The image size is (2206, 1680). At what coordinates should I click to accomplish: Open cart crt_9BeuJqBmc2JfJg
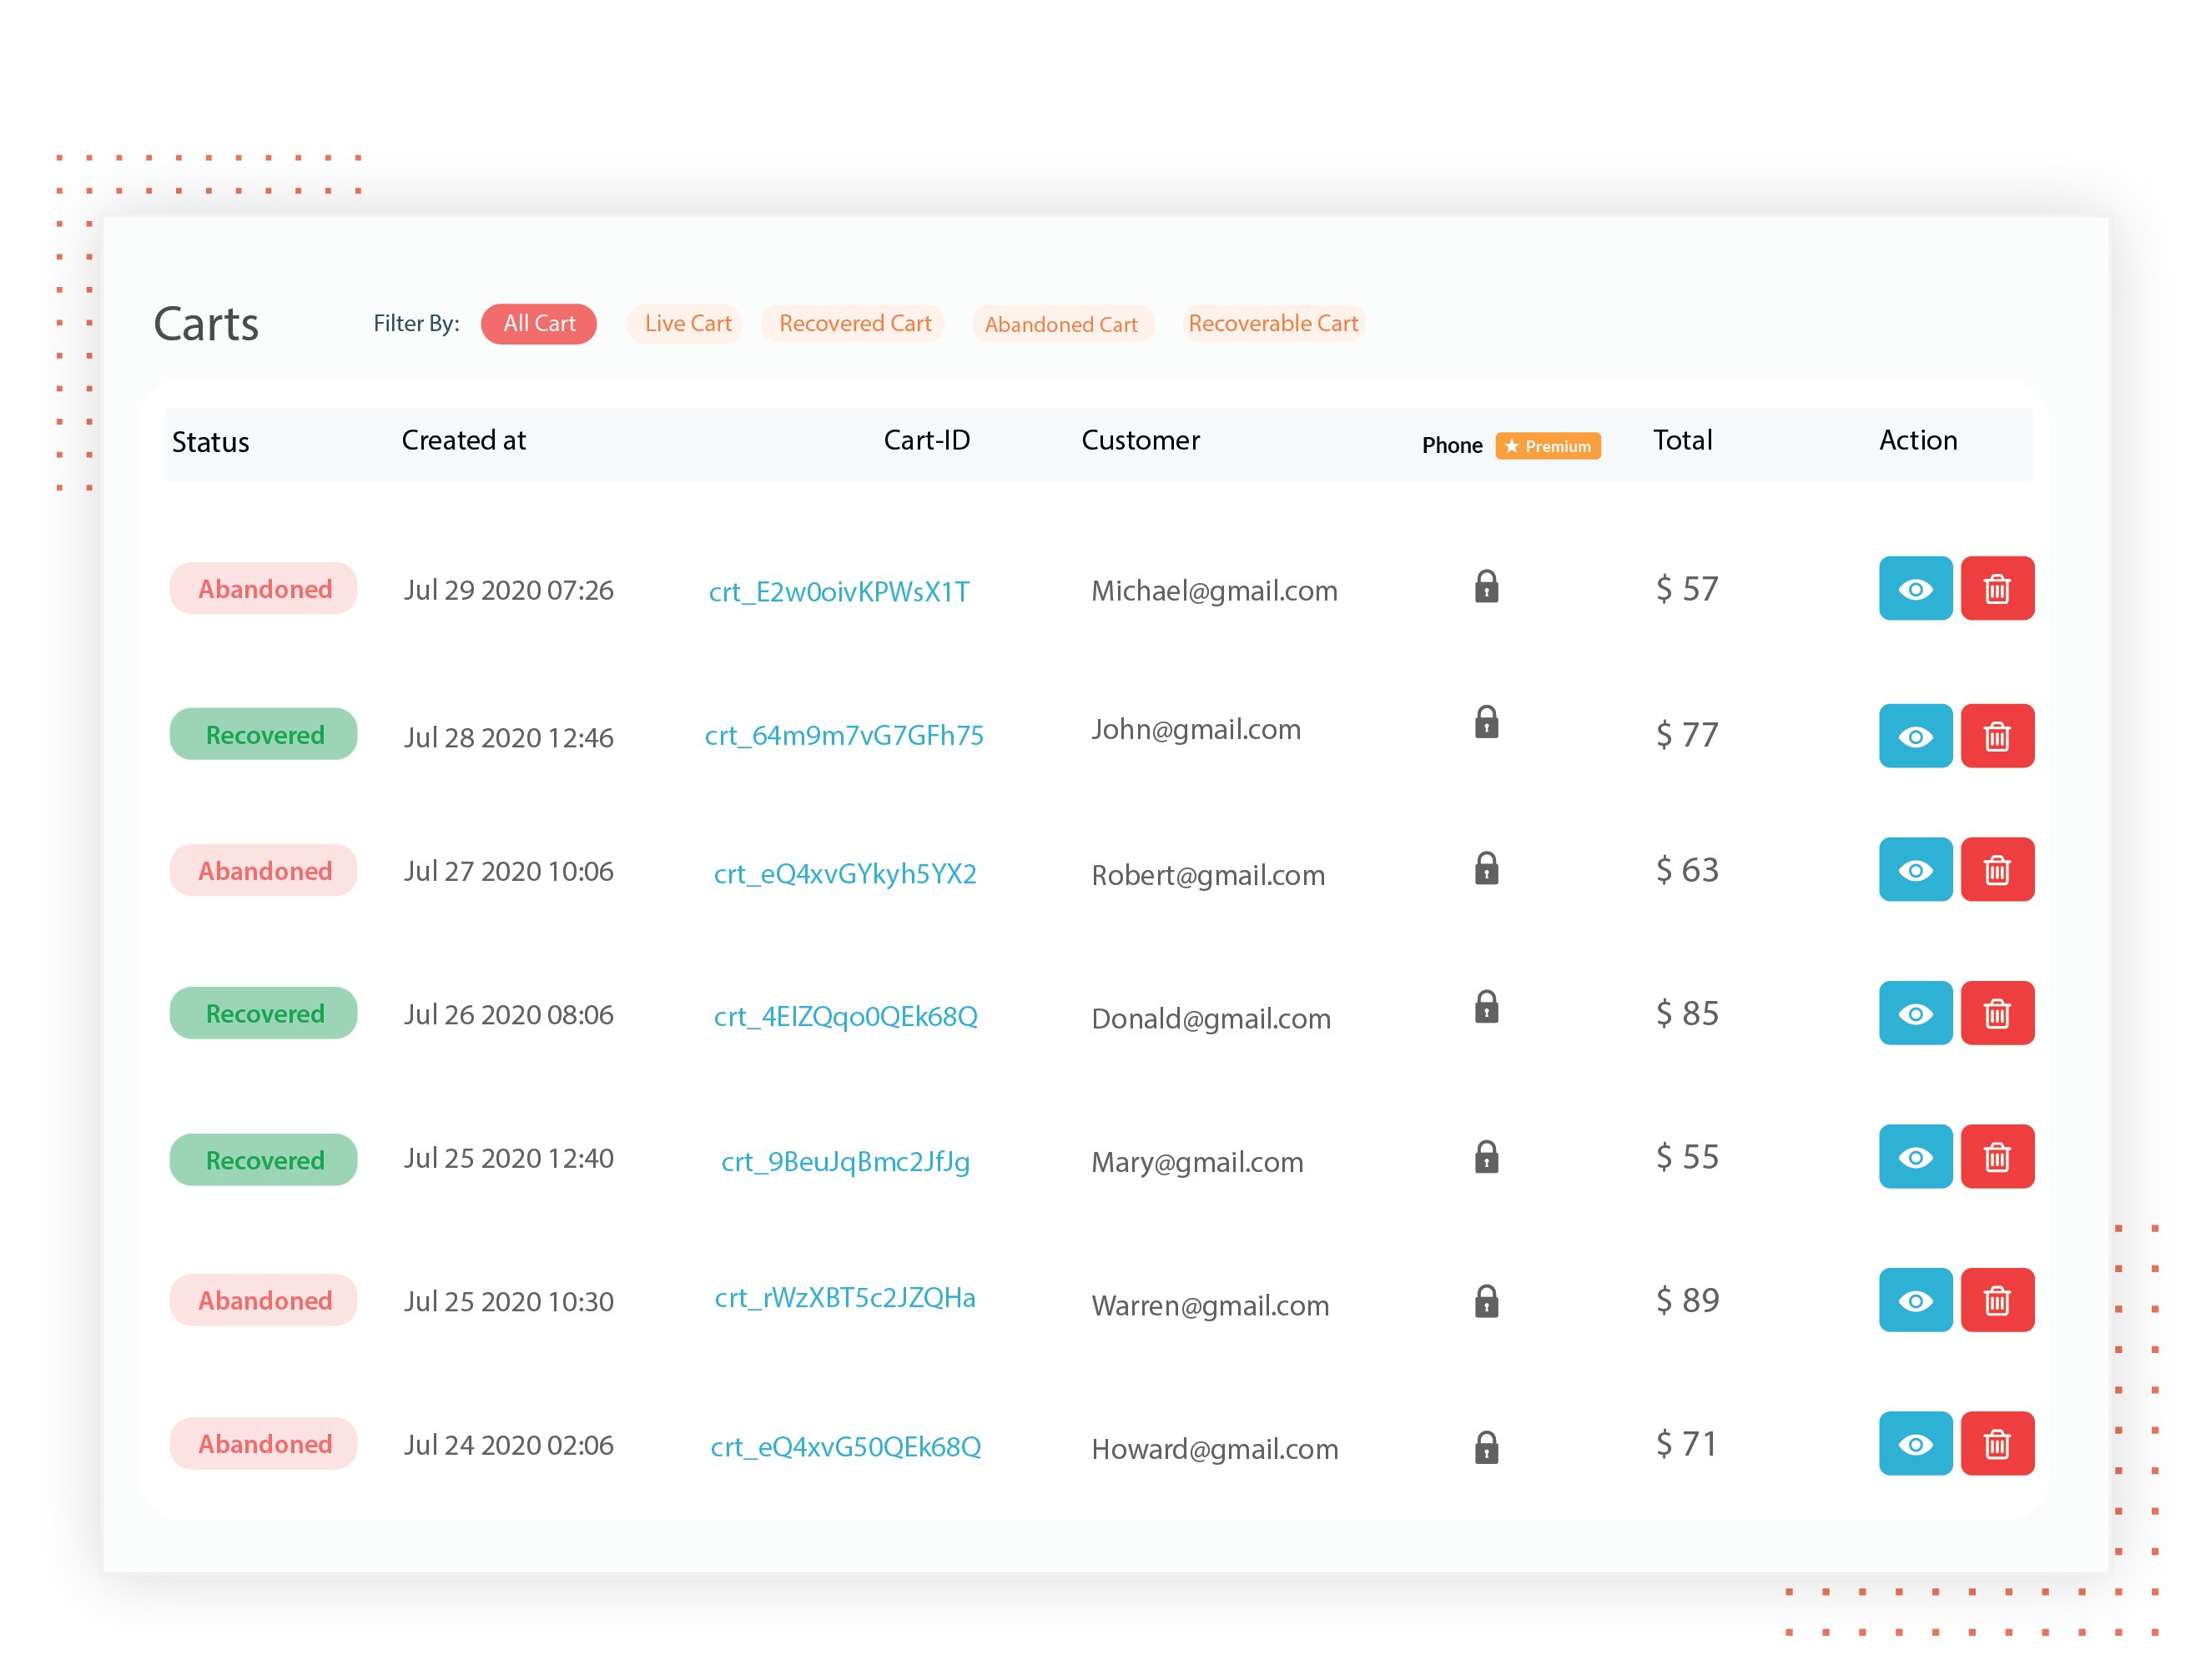[846, 1162]
